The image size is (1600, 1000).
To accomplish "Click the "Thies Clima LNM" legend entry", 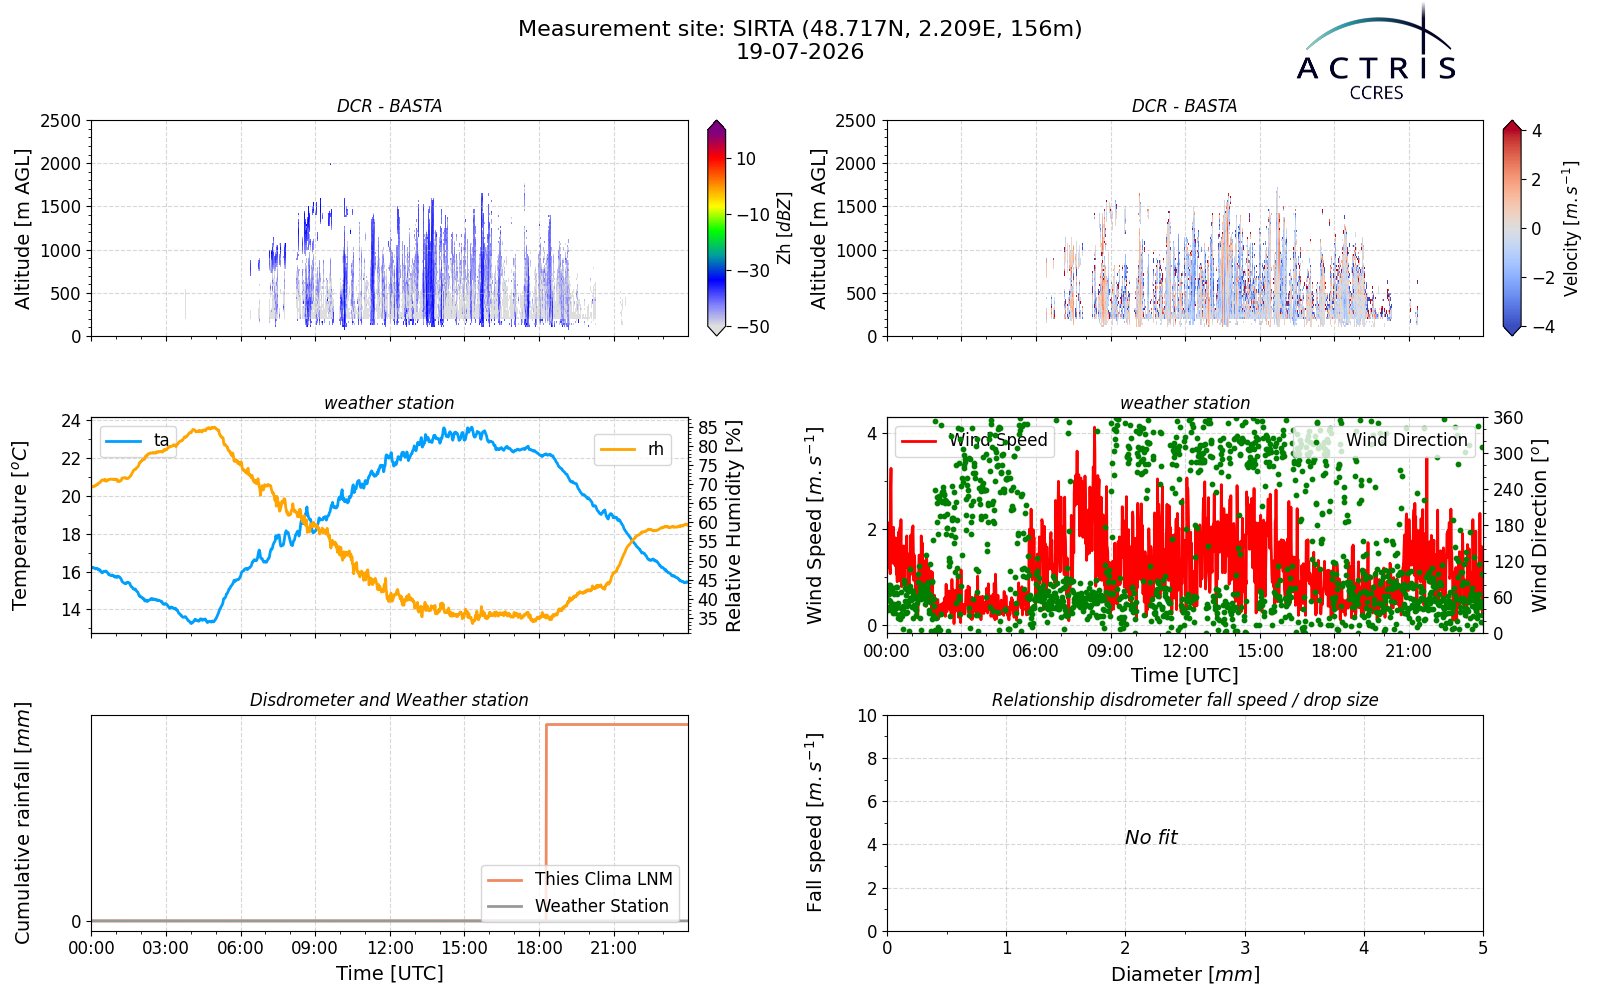I will click(580, 879).
